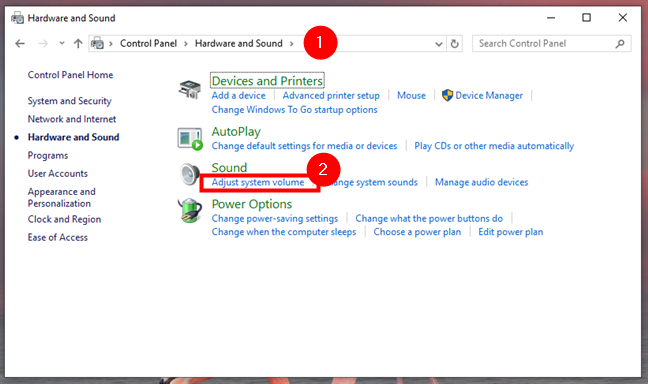This screenshot has width=648, height=384.
Task: Open the Programs category
Action: pos(48,155)
